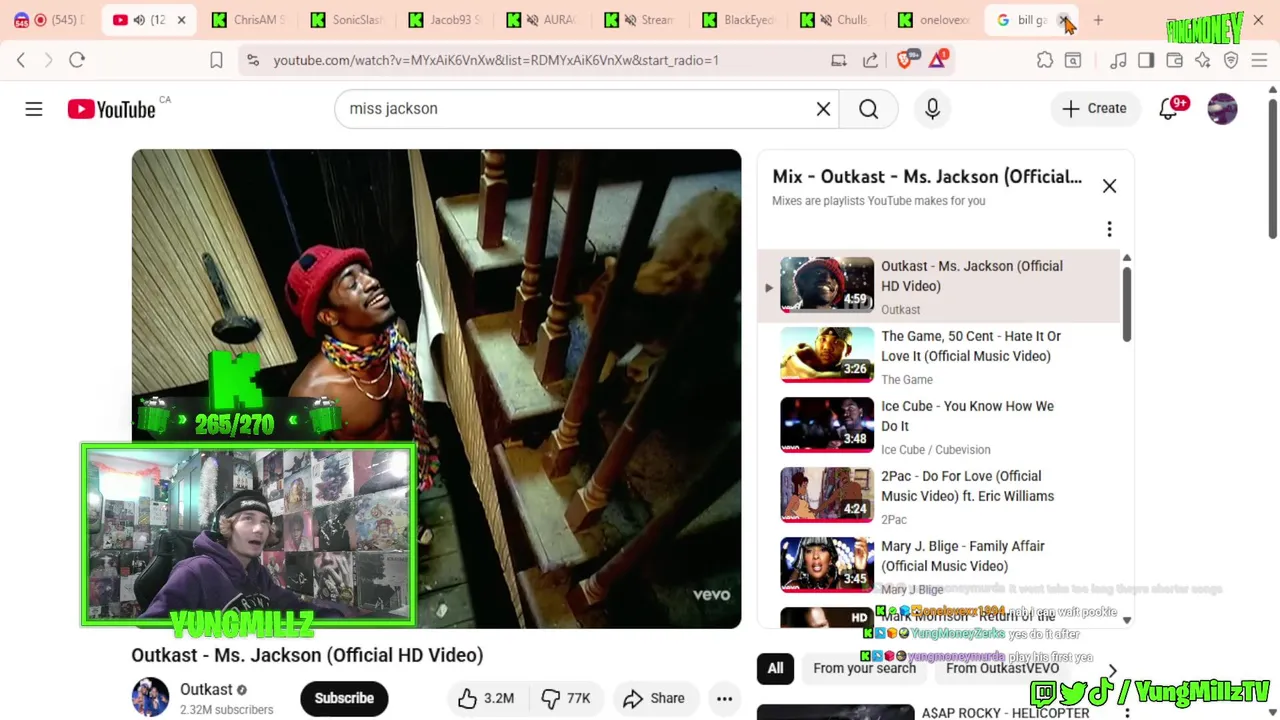Unmute the Stream tab
The image size is (1280, 720).
pyautogui.click(x=630, y=20)
